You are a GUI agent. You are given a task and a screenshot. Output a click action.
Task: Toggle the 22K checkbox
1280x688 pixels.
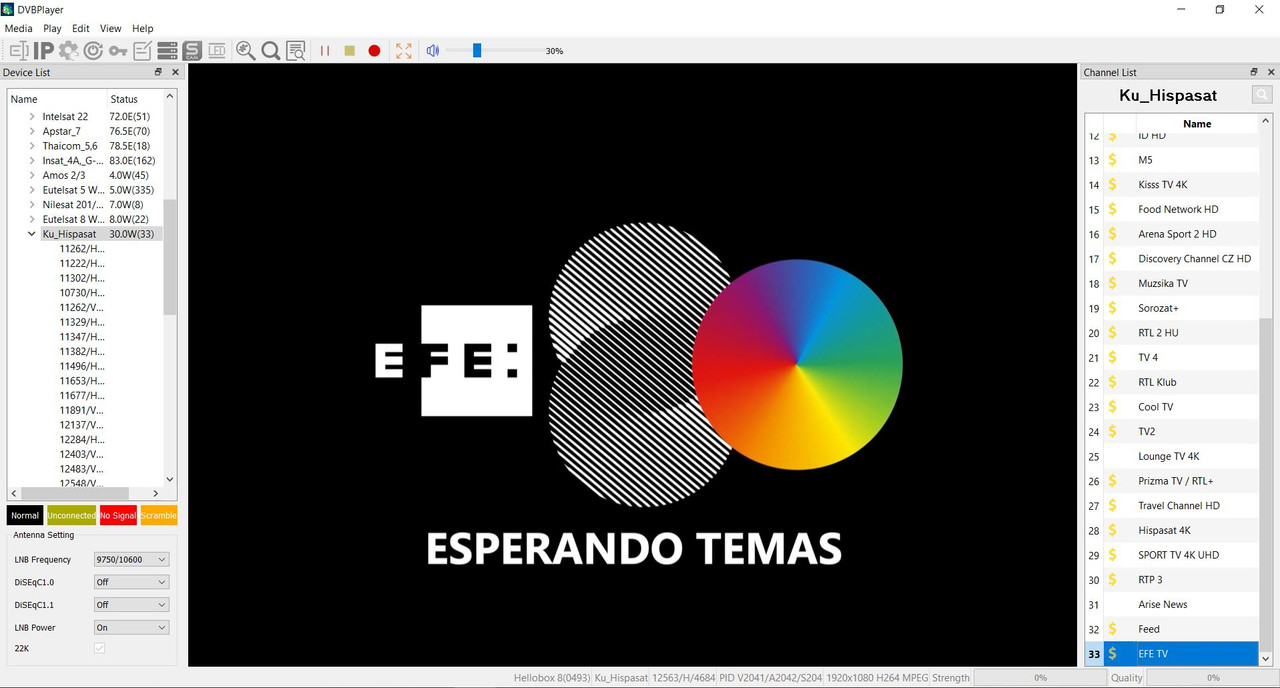99,649
